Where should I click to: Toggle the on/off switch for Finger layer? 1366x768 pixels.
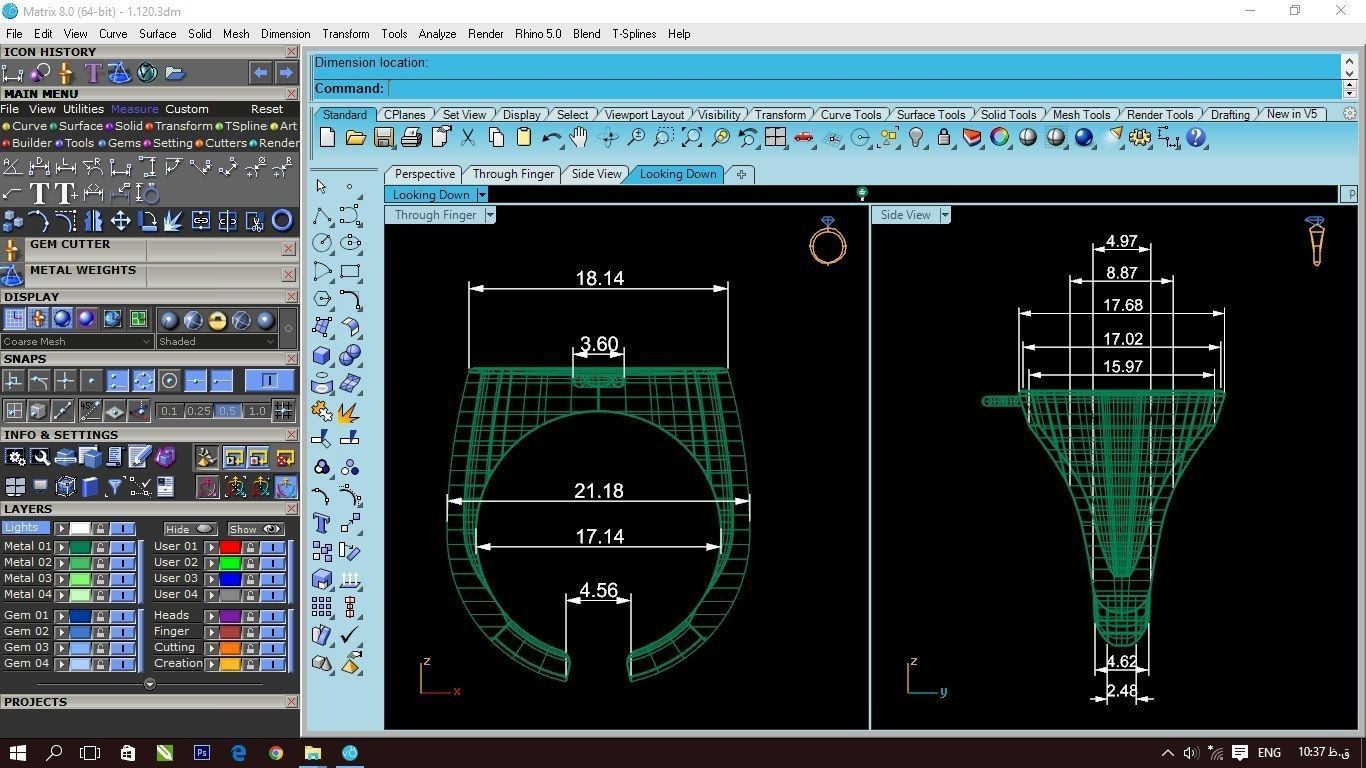point(272,632)
